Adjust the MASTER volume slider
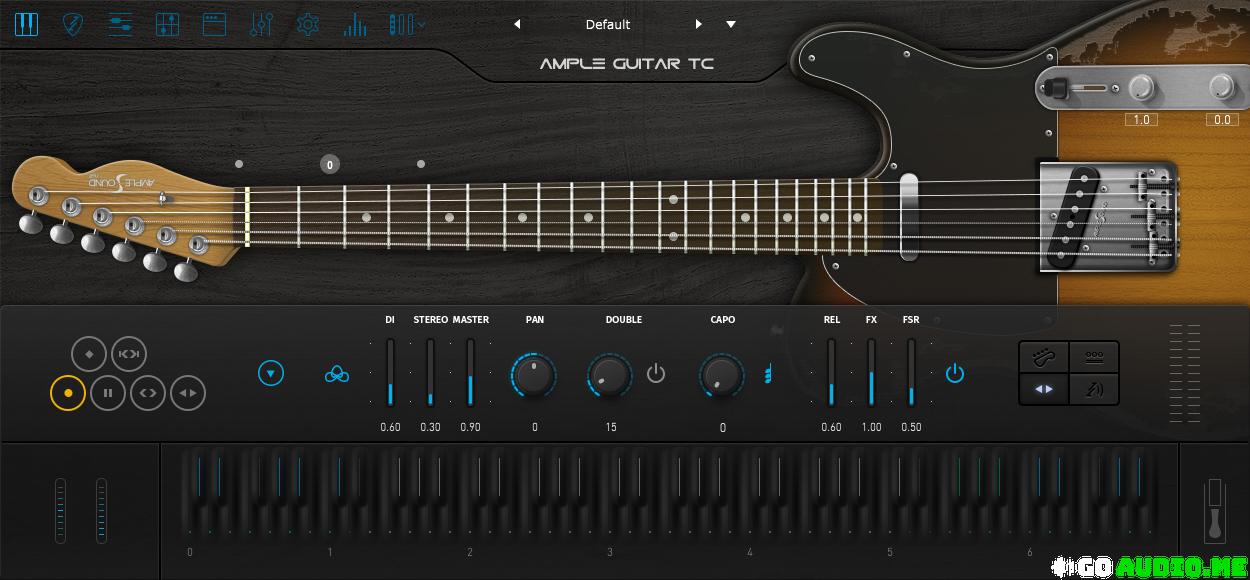 click(x=470, y=372)
